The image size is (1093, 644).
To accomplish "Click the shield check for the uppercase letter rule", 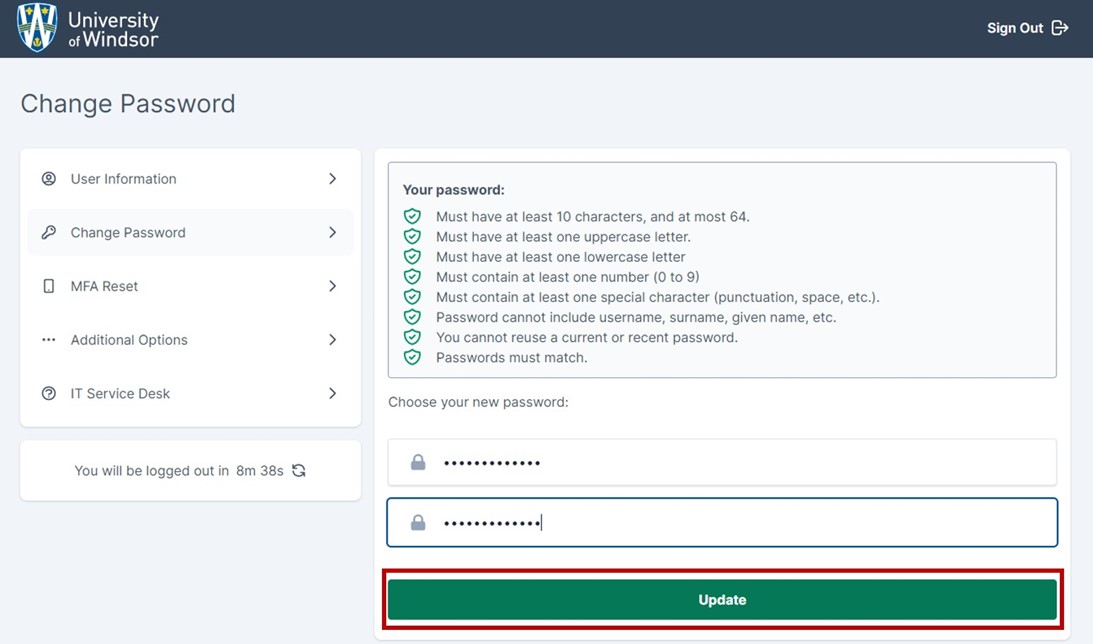I will tap(412, 236).
